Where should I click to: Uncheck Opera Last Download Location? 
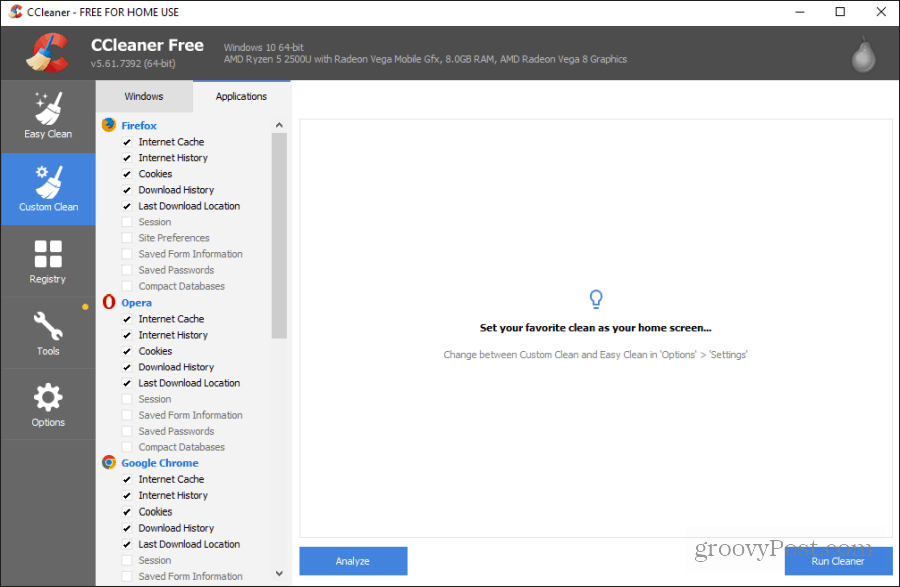127,383
